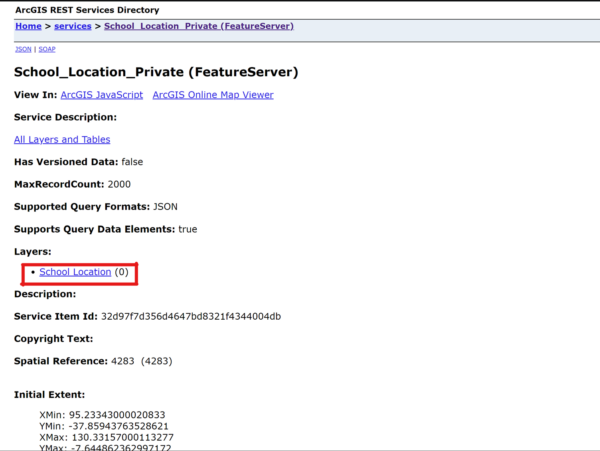The height and width of the screenshot is (451, 600).
Task: View the service as JSON
Action: coord(22,48)
